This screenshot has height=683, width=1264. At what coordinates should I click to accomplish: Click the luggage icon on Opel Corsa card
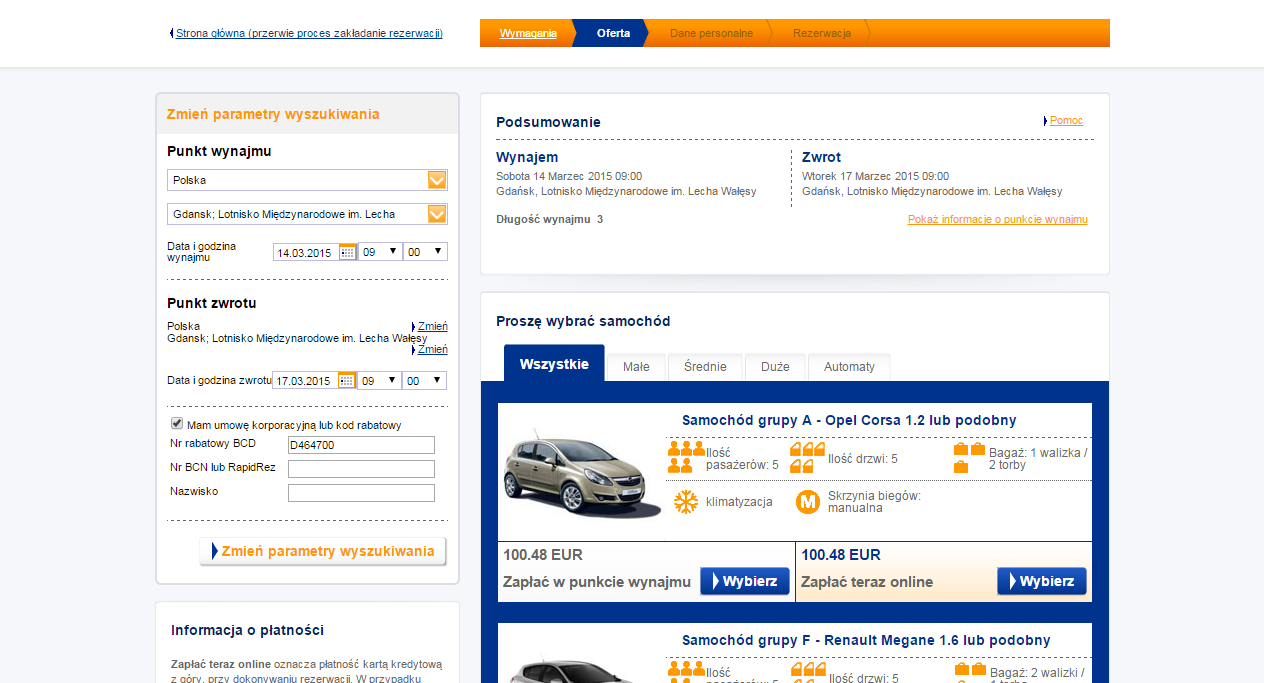point(969,457)
